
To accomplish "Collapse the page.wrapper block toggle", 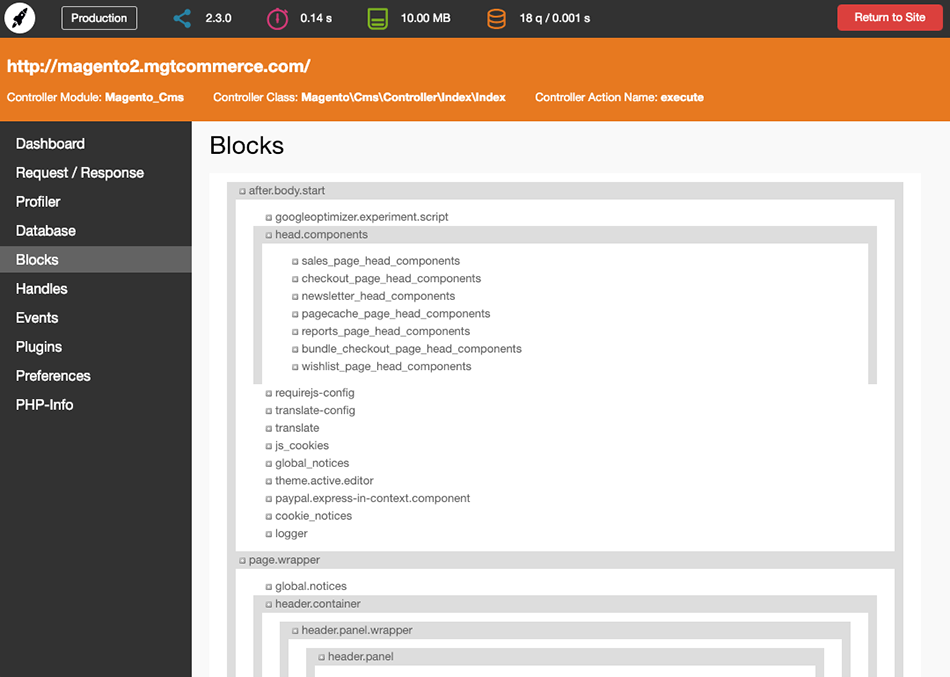I will pyautogui.click(x=242, y=561).
